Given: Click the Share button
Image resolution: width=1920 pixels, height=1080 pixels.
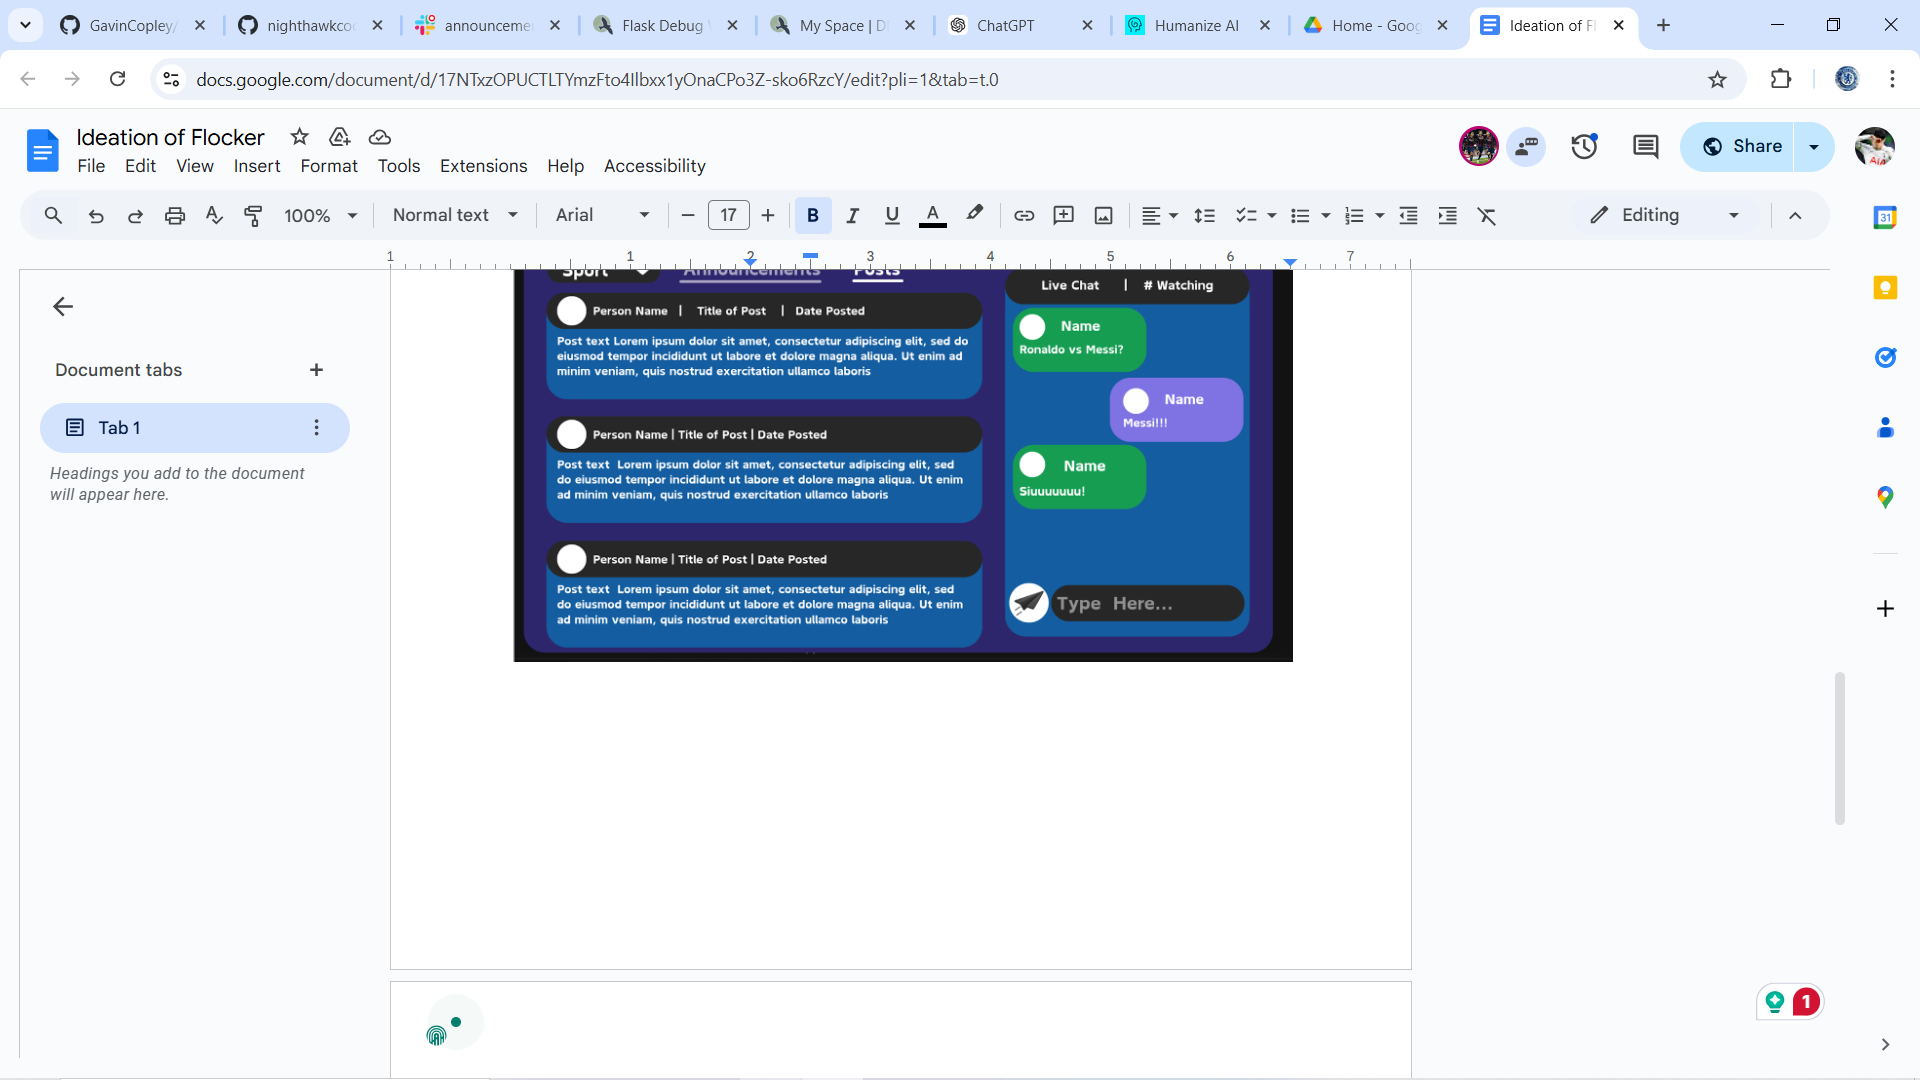Looking at the screenshot, I should point(1746,146).
